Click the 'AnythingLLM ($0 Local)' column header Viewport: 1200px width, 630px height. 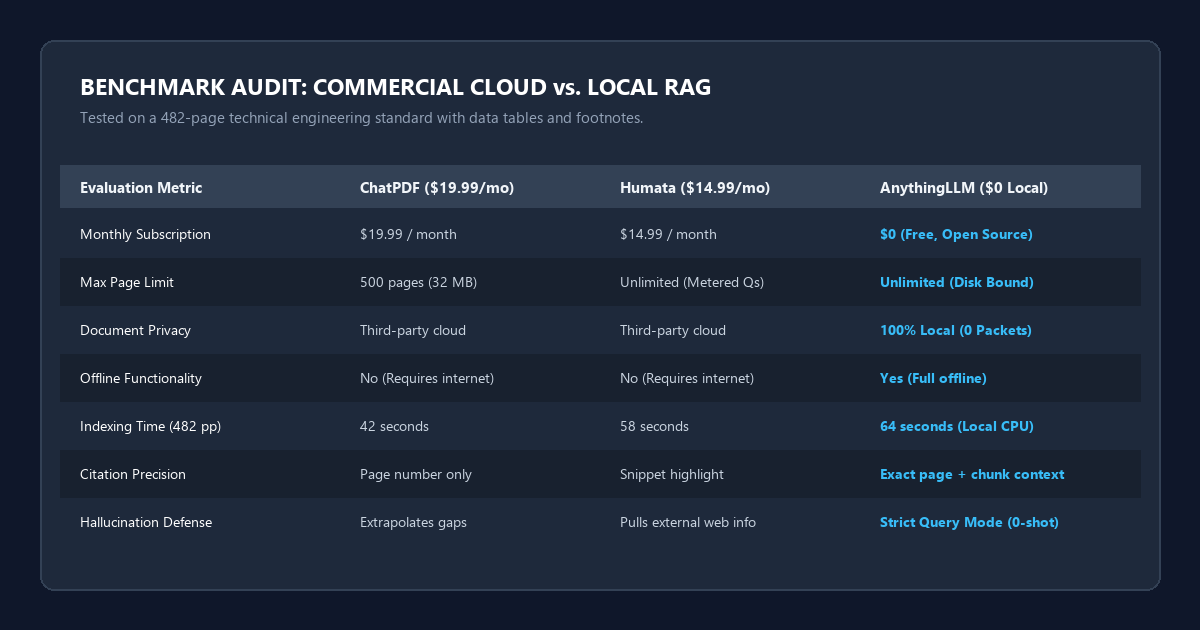tap(964, 187)
